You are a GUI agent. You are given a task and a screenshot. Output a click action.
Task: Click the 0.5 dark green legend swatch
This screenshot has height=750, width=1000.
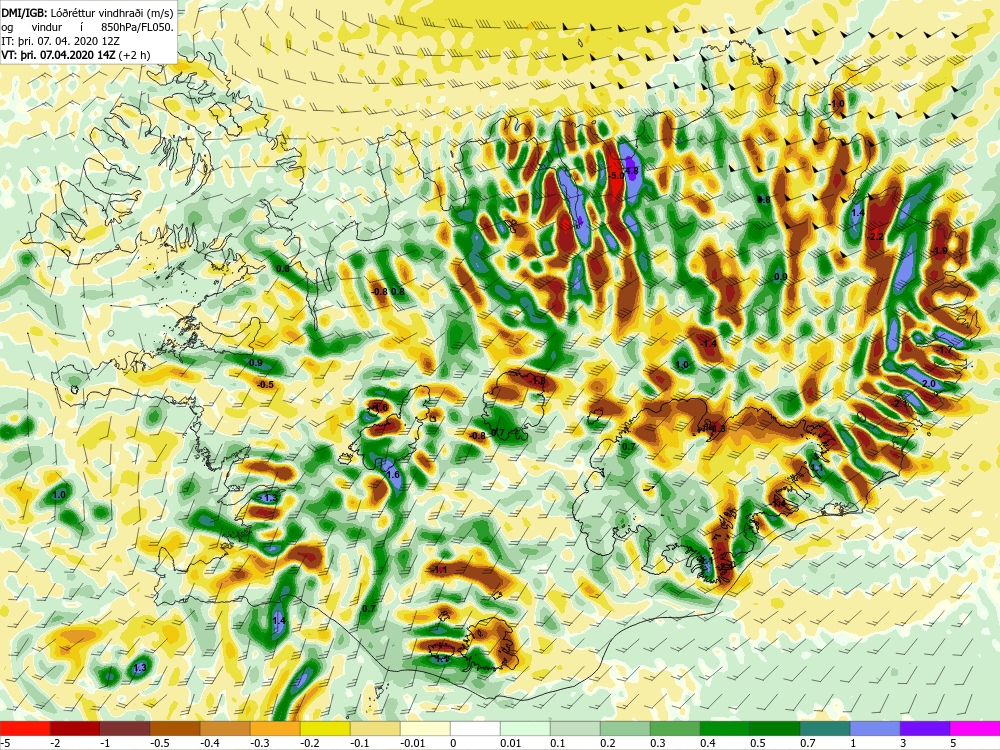pyautogui.click(x=775, y=729)
